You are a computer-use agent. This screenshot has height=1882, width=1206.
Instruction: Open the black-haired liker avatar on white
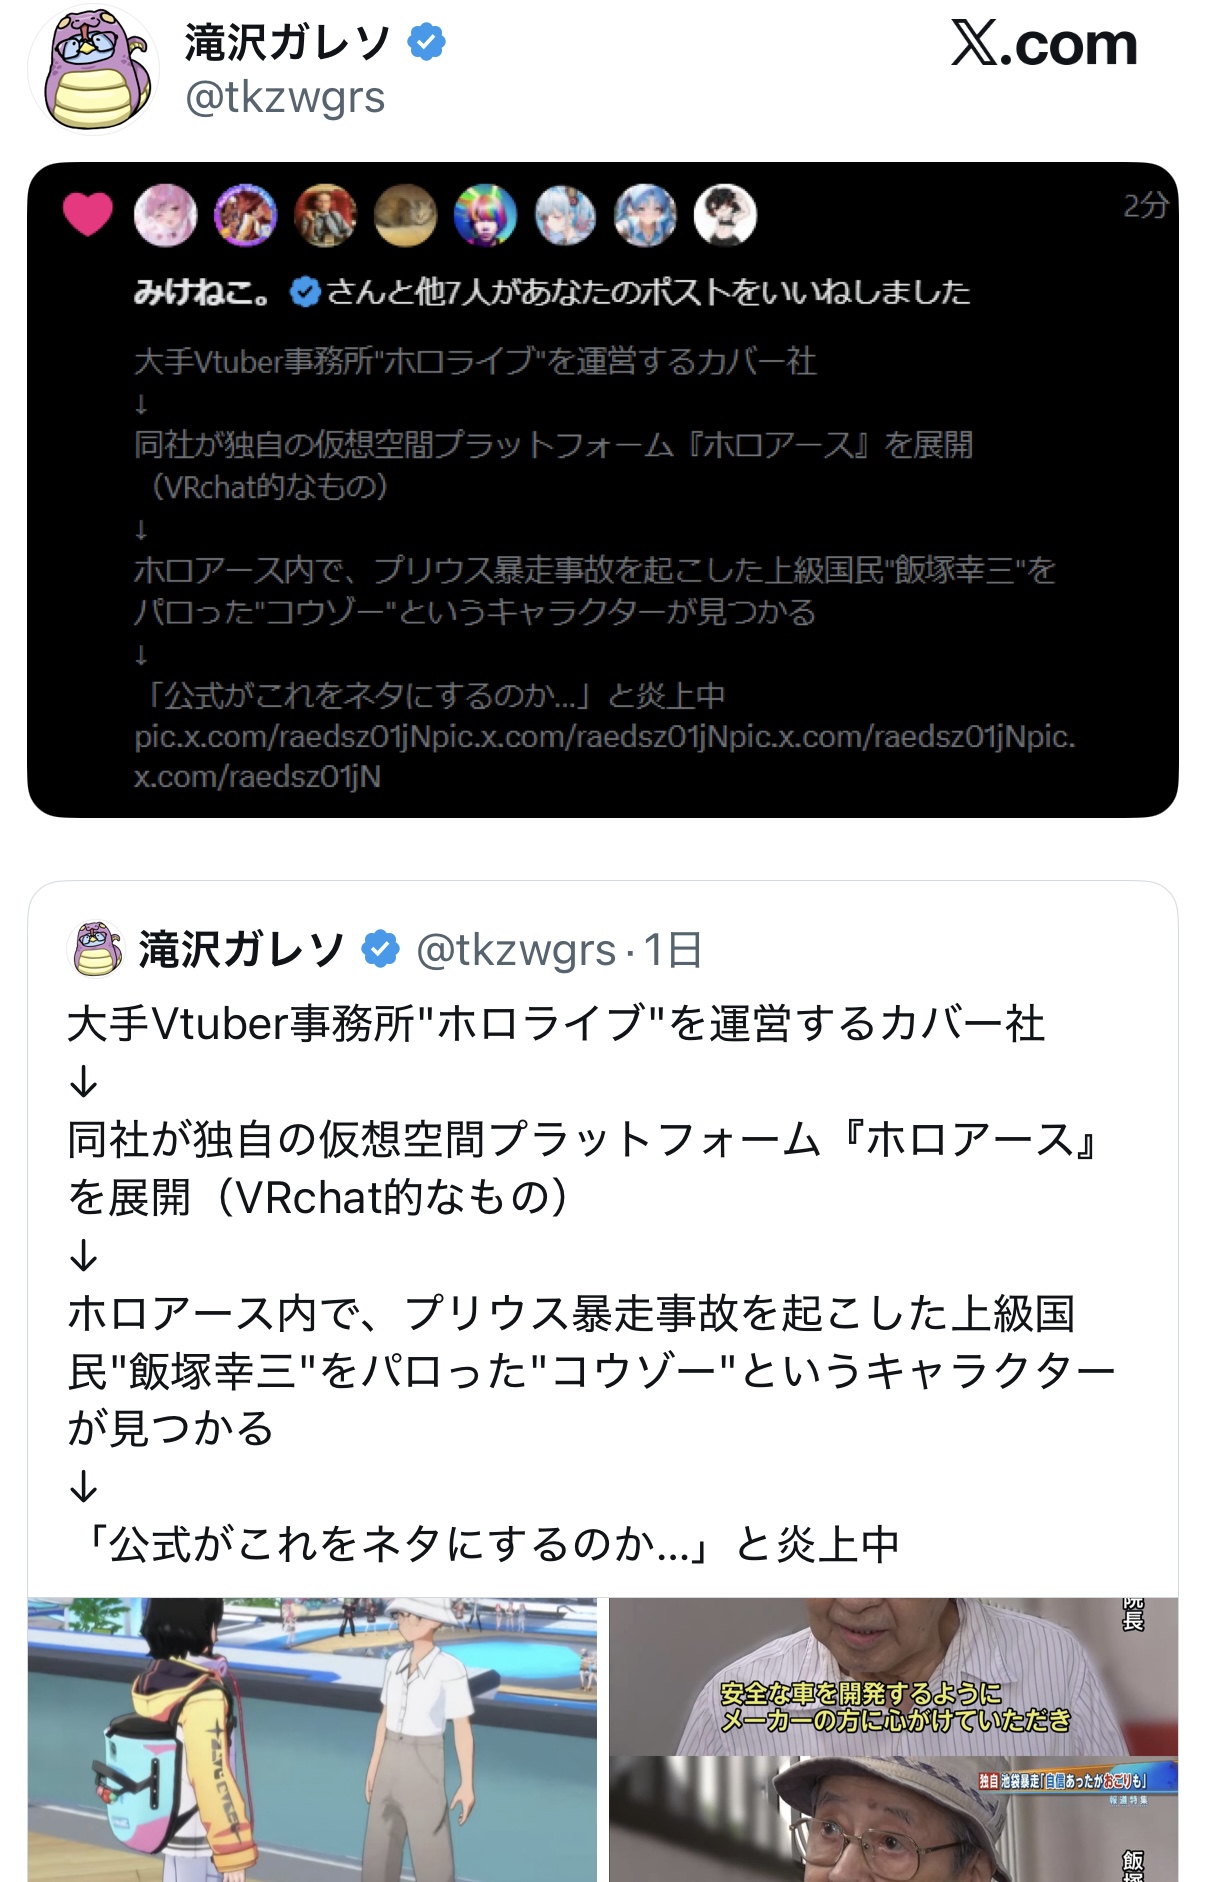(x=726, y=215)
